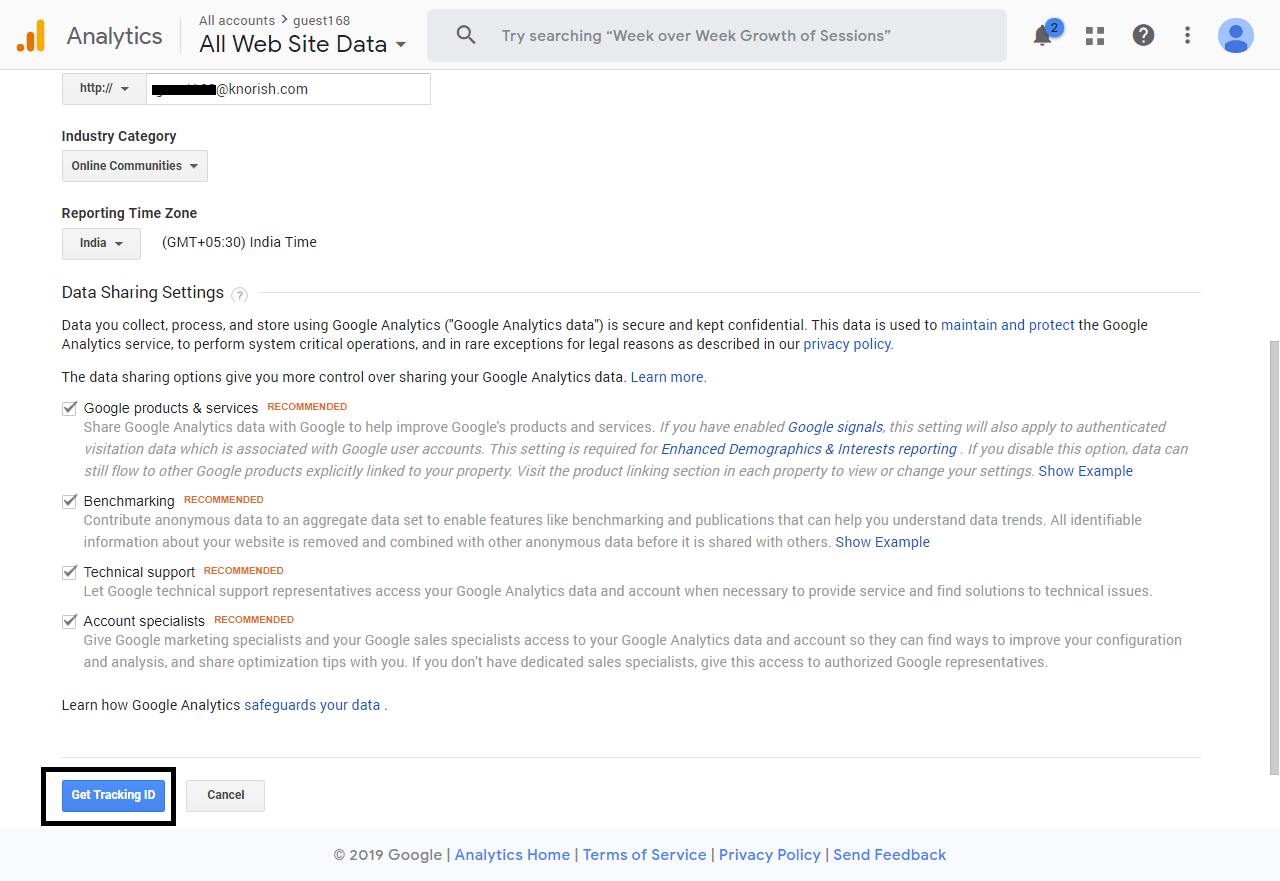Image resolution: width=1280 pixels, height=881 pixels.
Task: Click Send Feedback footer link
Action: [890, 855]
